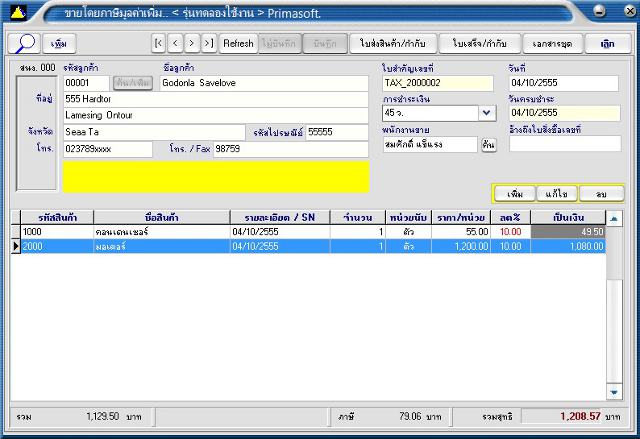Click the yellow note area under phone field
640x439 pixels.
tap(215, 176)
